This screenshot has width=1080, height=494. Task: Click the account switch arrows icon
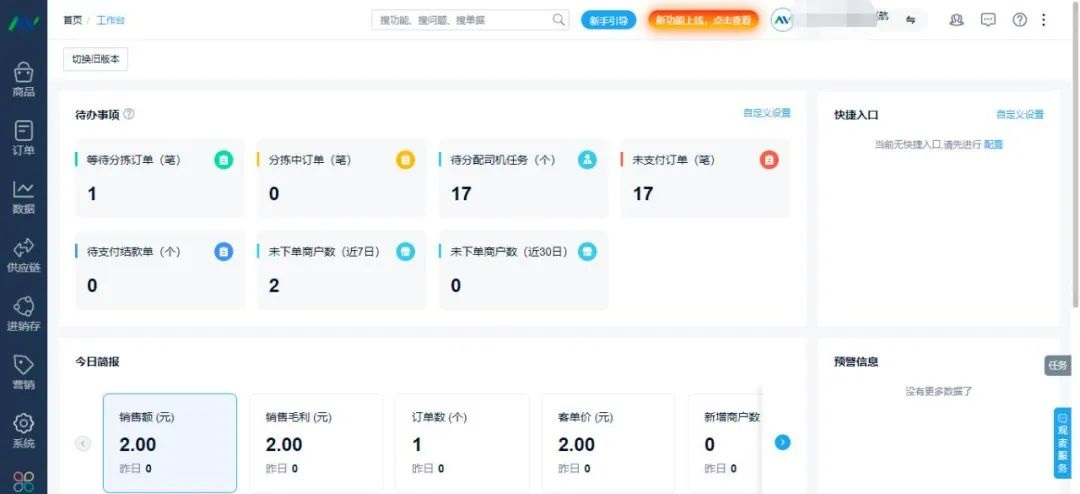(x=911, y=20)
